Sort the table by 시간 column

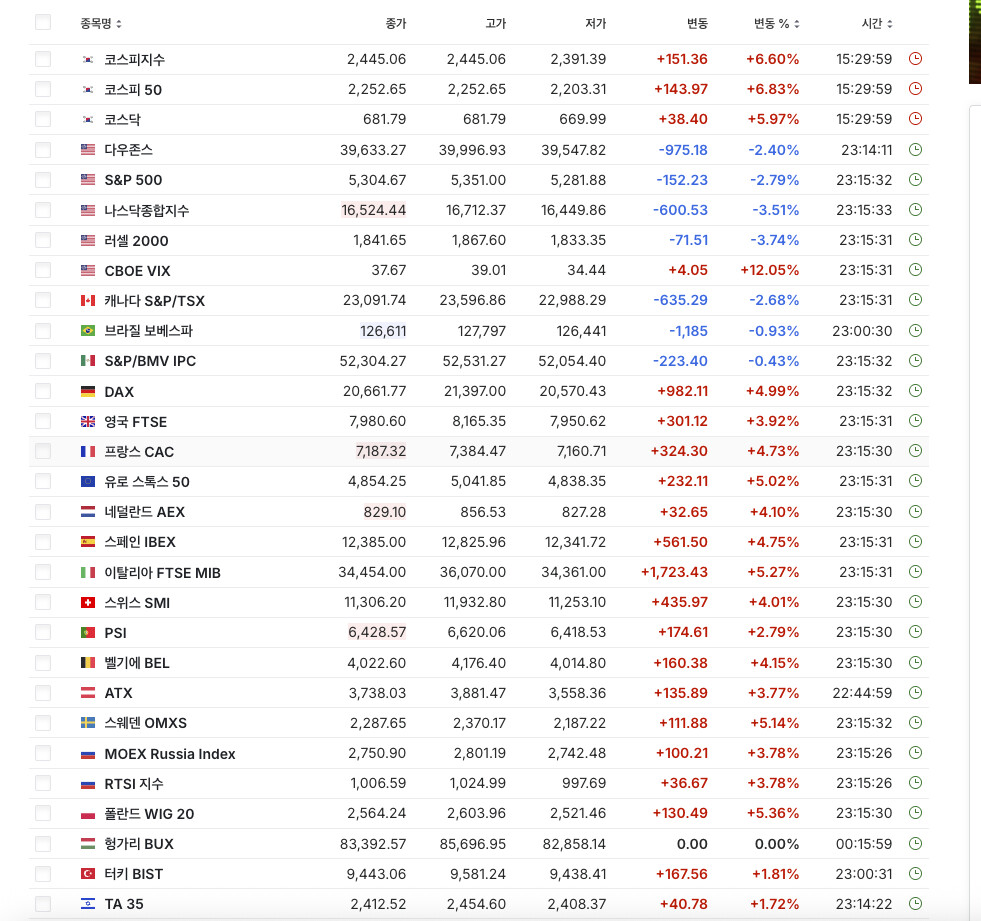877,24
